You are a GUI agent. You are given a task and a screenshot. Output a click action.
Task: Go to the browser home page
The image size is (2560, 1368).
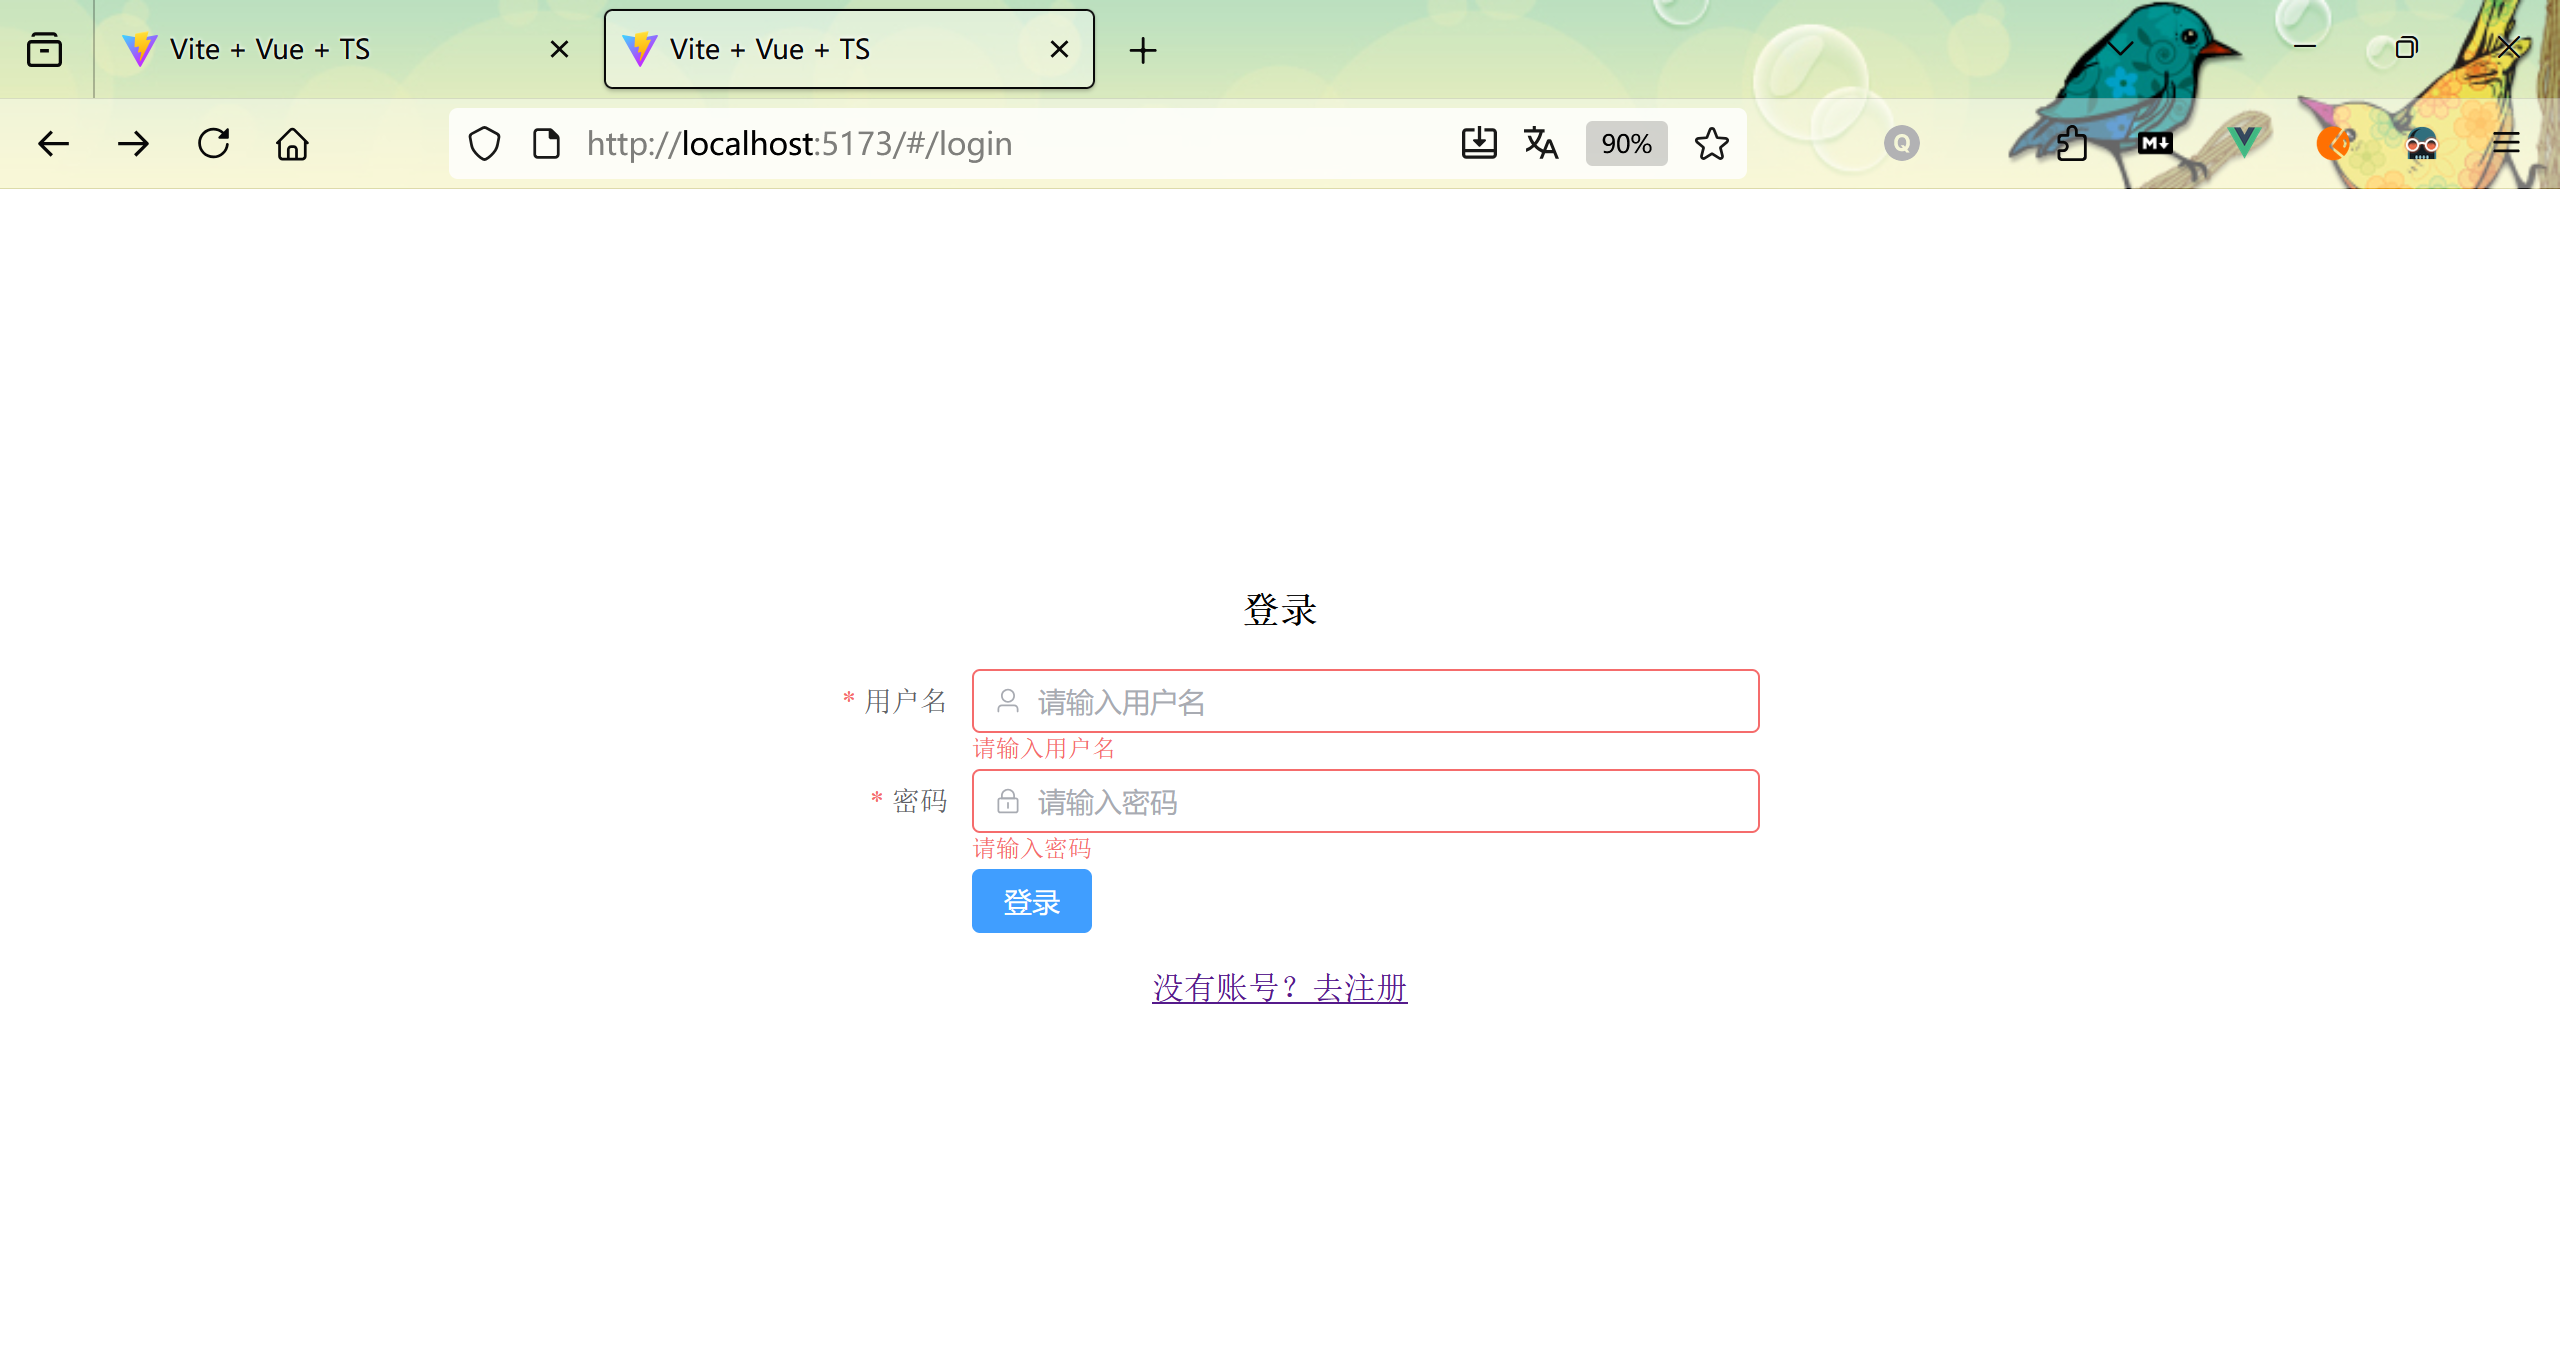(x=292, y=144)
